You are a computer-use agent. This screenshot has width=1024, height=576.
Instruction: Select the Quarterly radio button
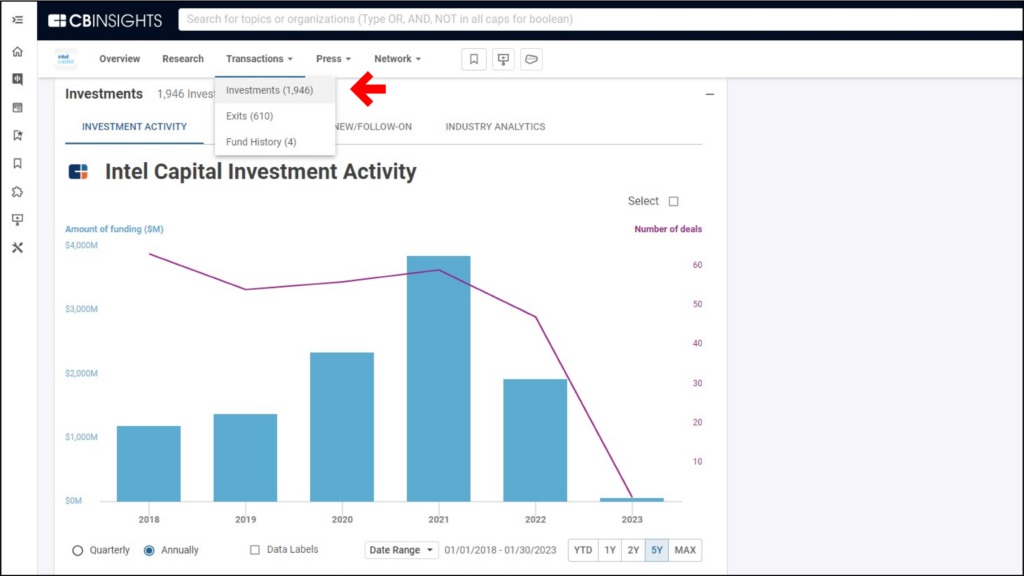(x=78, y=551)
